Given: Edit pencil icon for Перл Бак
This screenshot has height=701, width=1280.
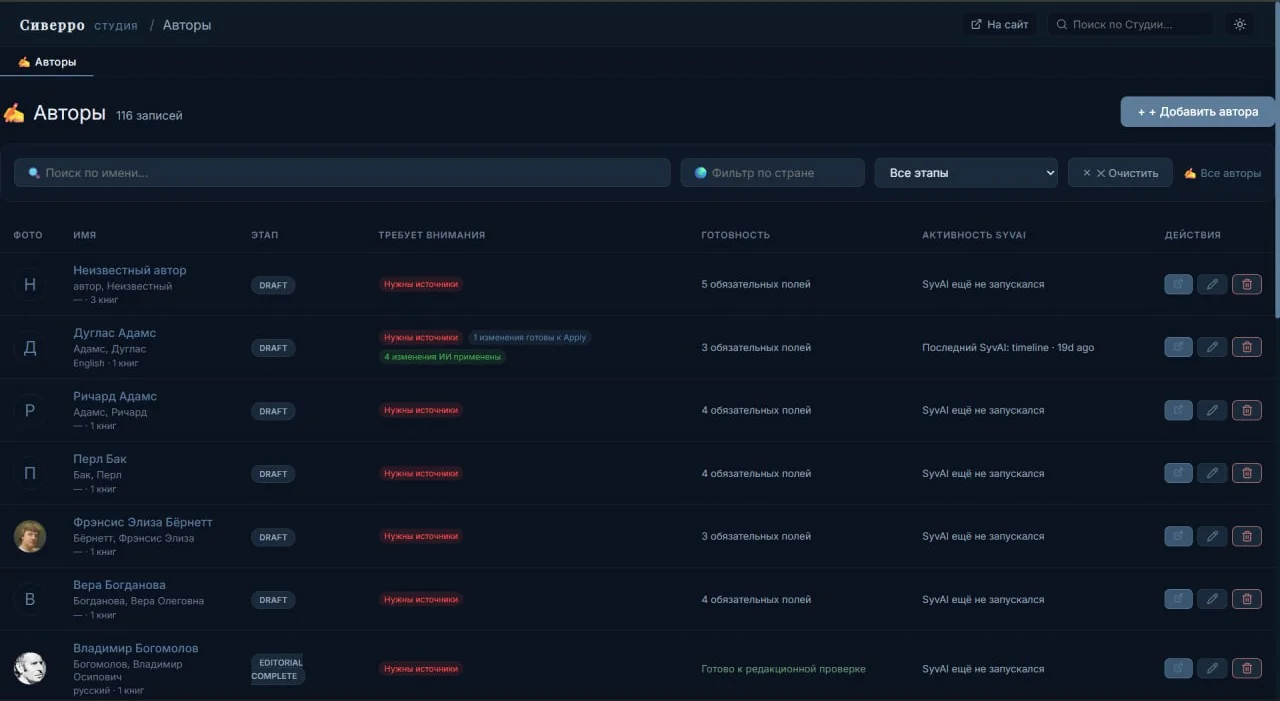Looking at the screenshot, I should 1212,473.
